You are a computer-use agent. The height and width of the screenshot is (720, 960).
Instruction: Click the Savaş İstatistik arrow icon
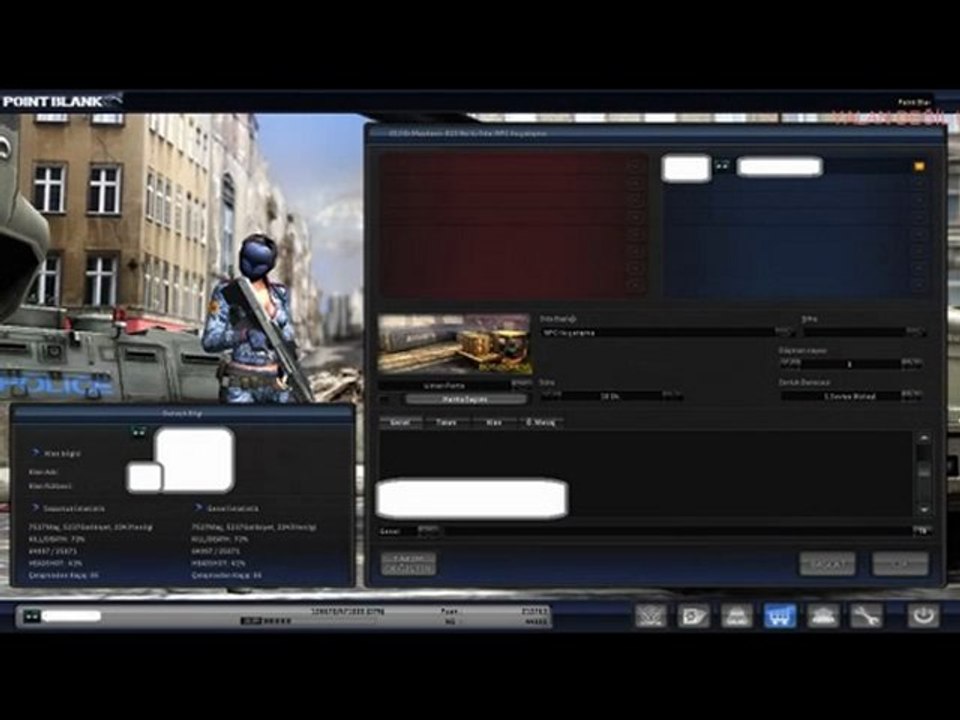click(x=35, y=508)
